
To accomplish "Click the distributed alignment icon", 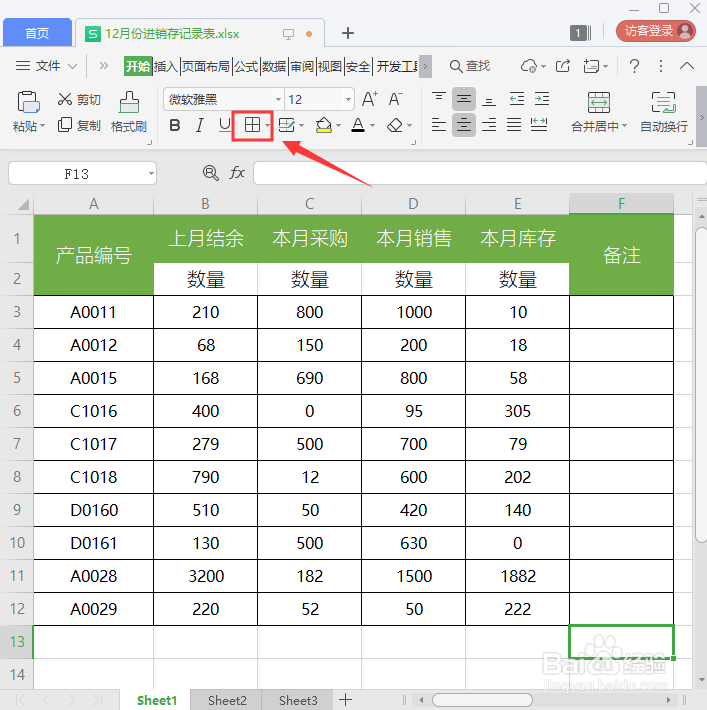I will point(539,125).
